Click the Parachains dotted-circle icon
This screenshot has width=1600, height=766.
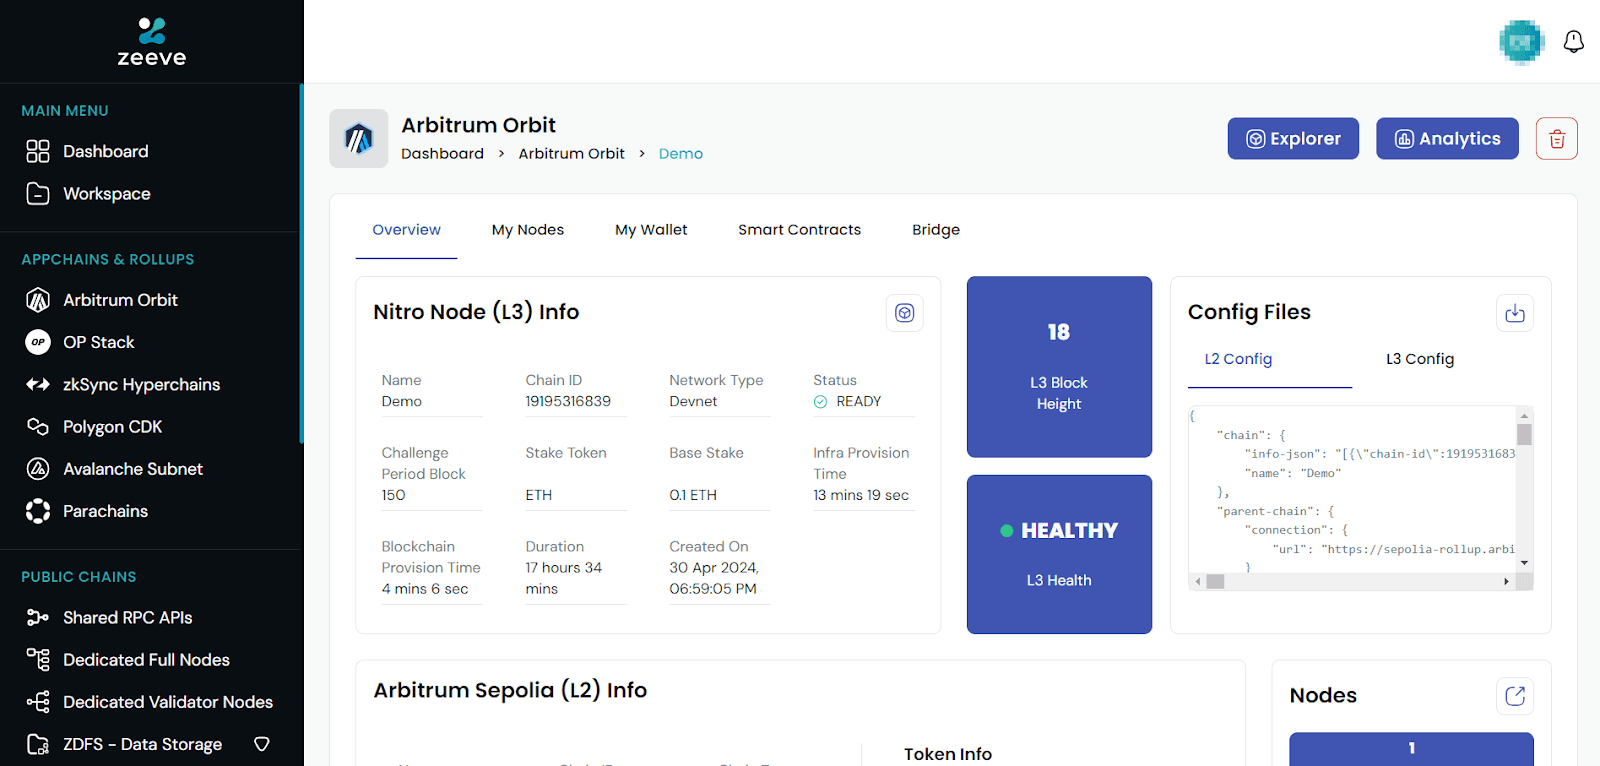38,511
